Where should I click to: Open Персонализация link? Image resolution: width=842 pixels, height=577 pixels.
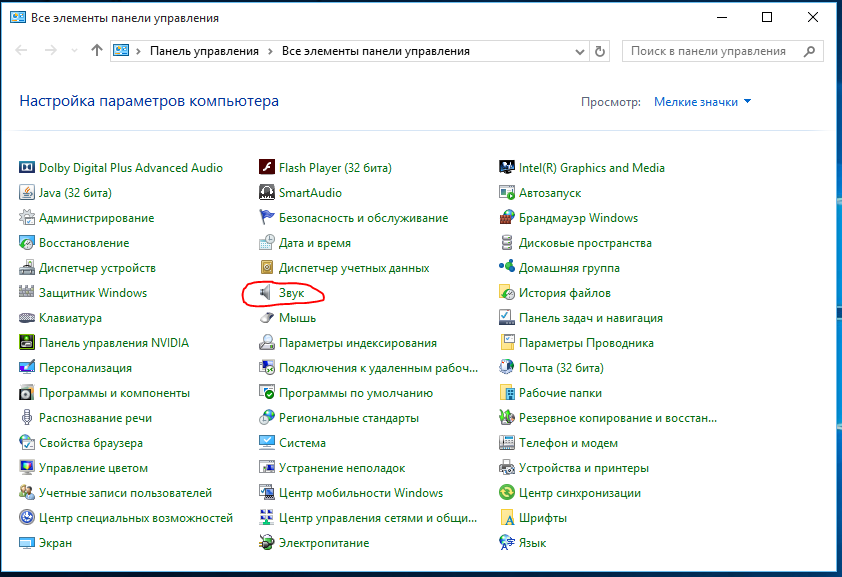point(85,368)
